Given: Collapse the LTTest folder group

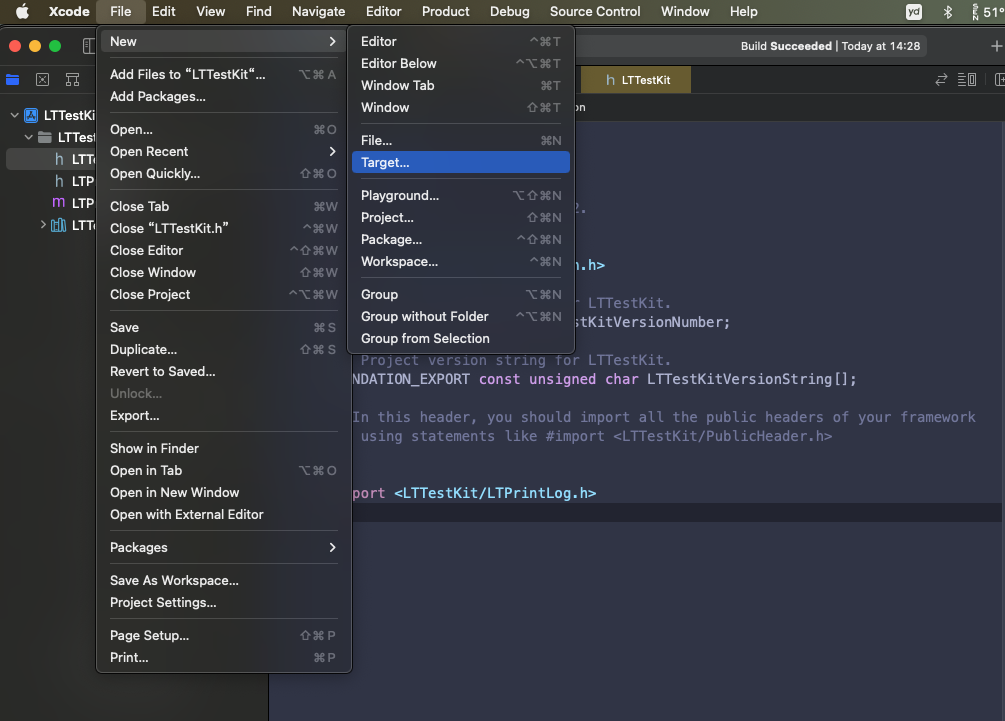Looking at the screenshot, I should tap(28, 137).
